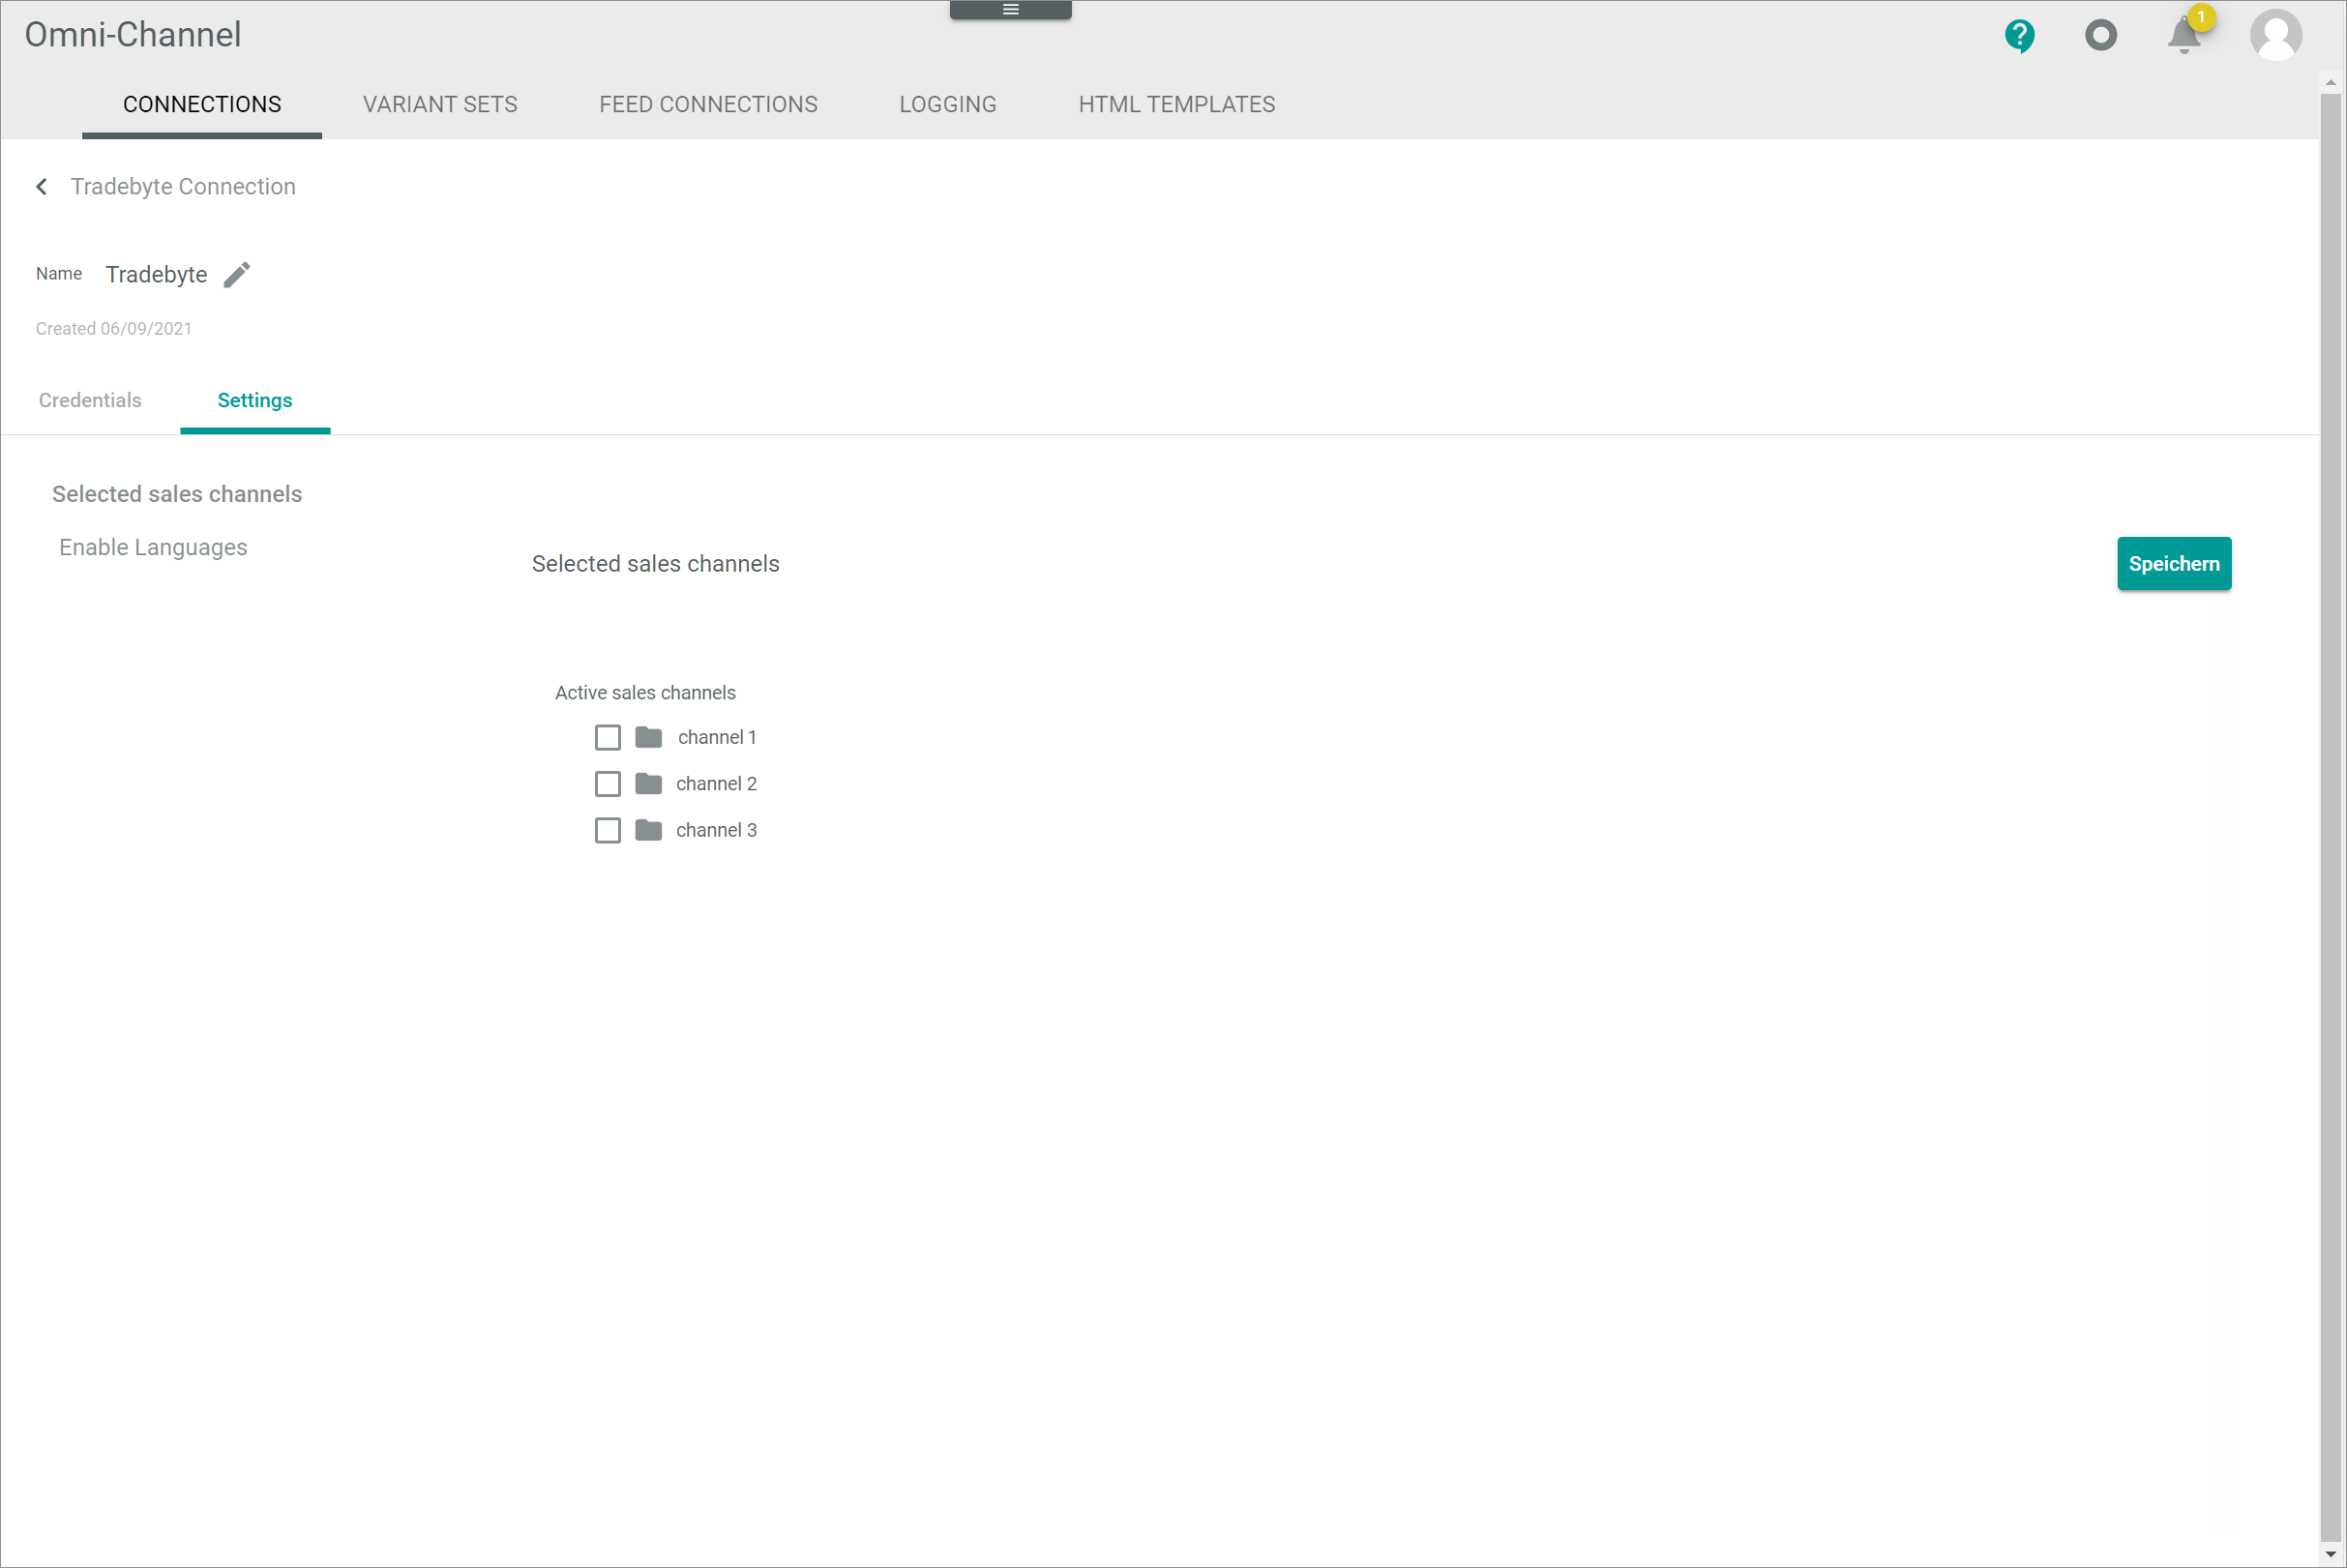Click the scrollbar up arrow
2347x1568 pixels.
pyautogui.click(x=2330, y=83)
